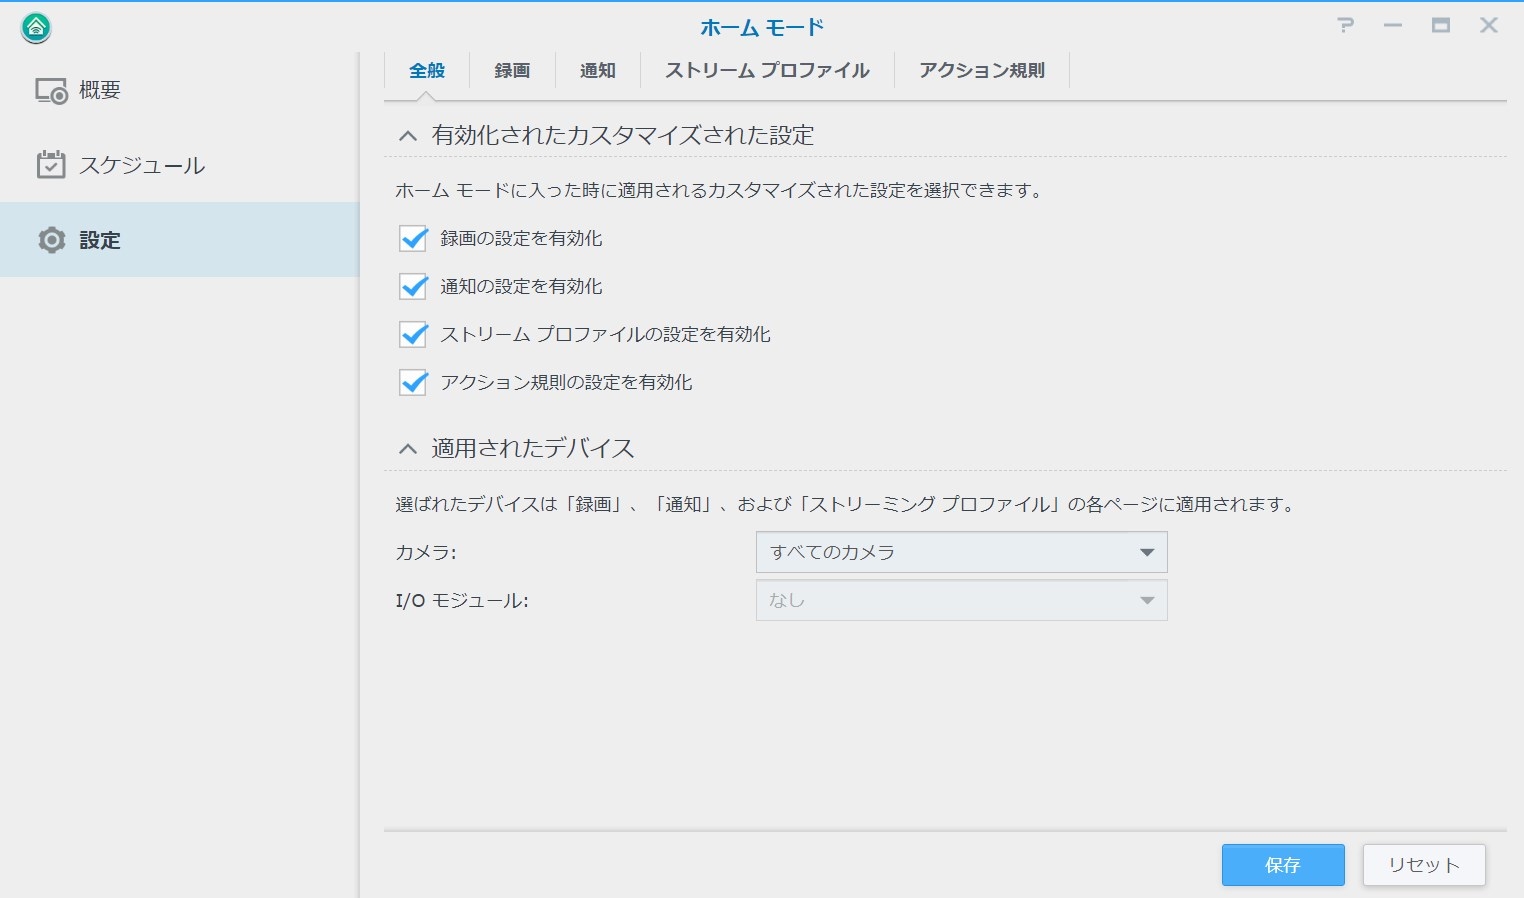Viewport: 1524px width, 898px height.
Task: Open help via the question mark icon
Action: (x=1345, y=26)
